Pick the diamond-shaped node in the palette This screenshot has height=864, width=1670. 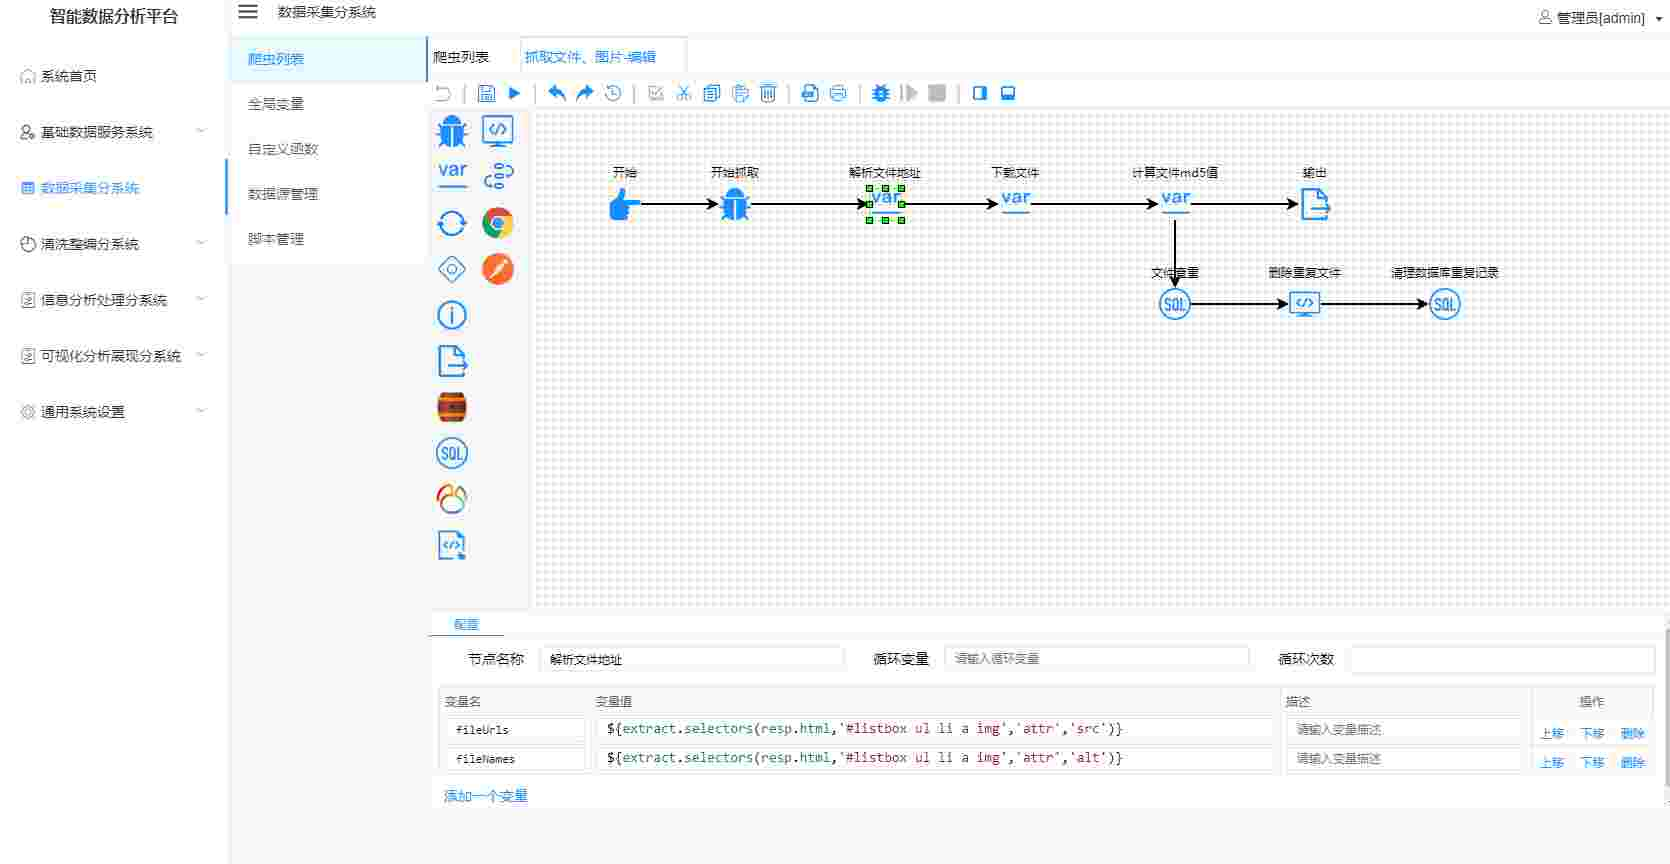coord(452,269)
